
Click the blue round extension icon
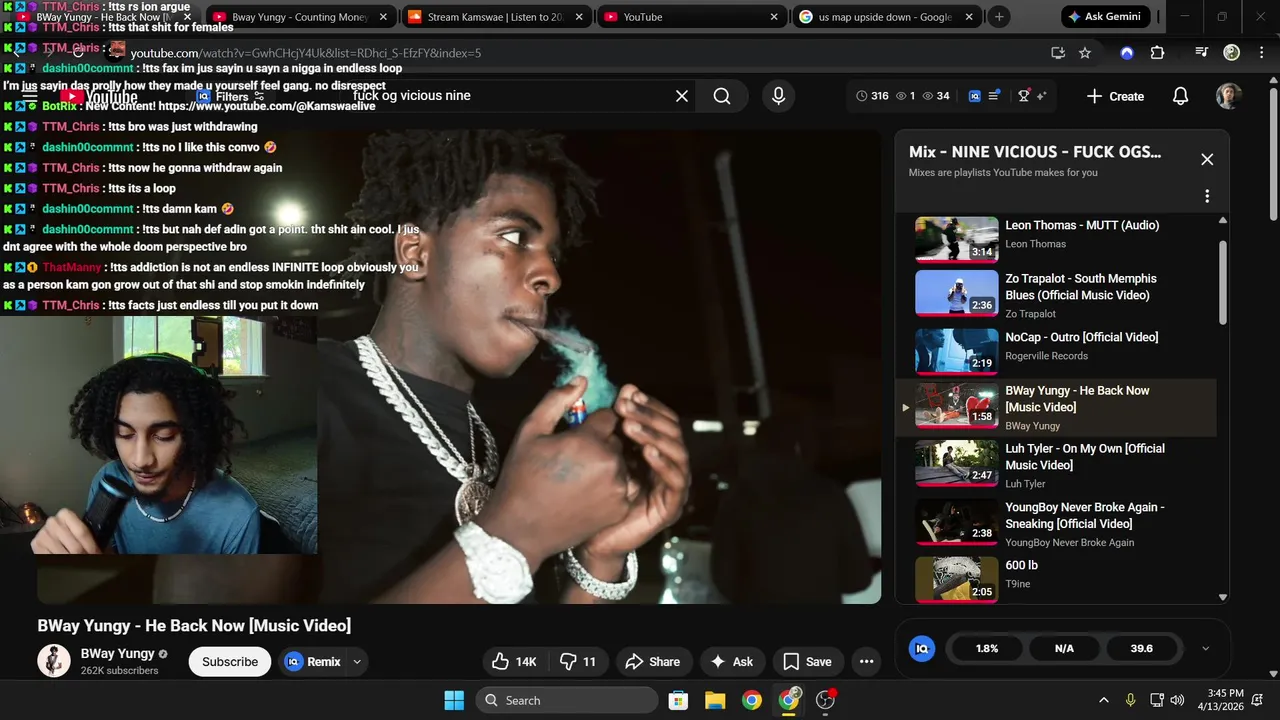(1127, 53)
